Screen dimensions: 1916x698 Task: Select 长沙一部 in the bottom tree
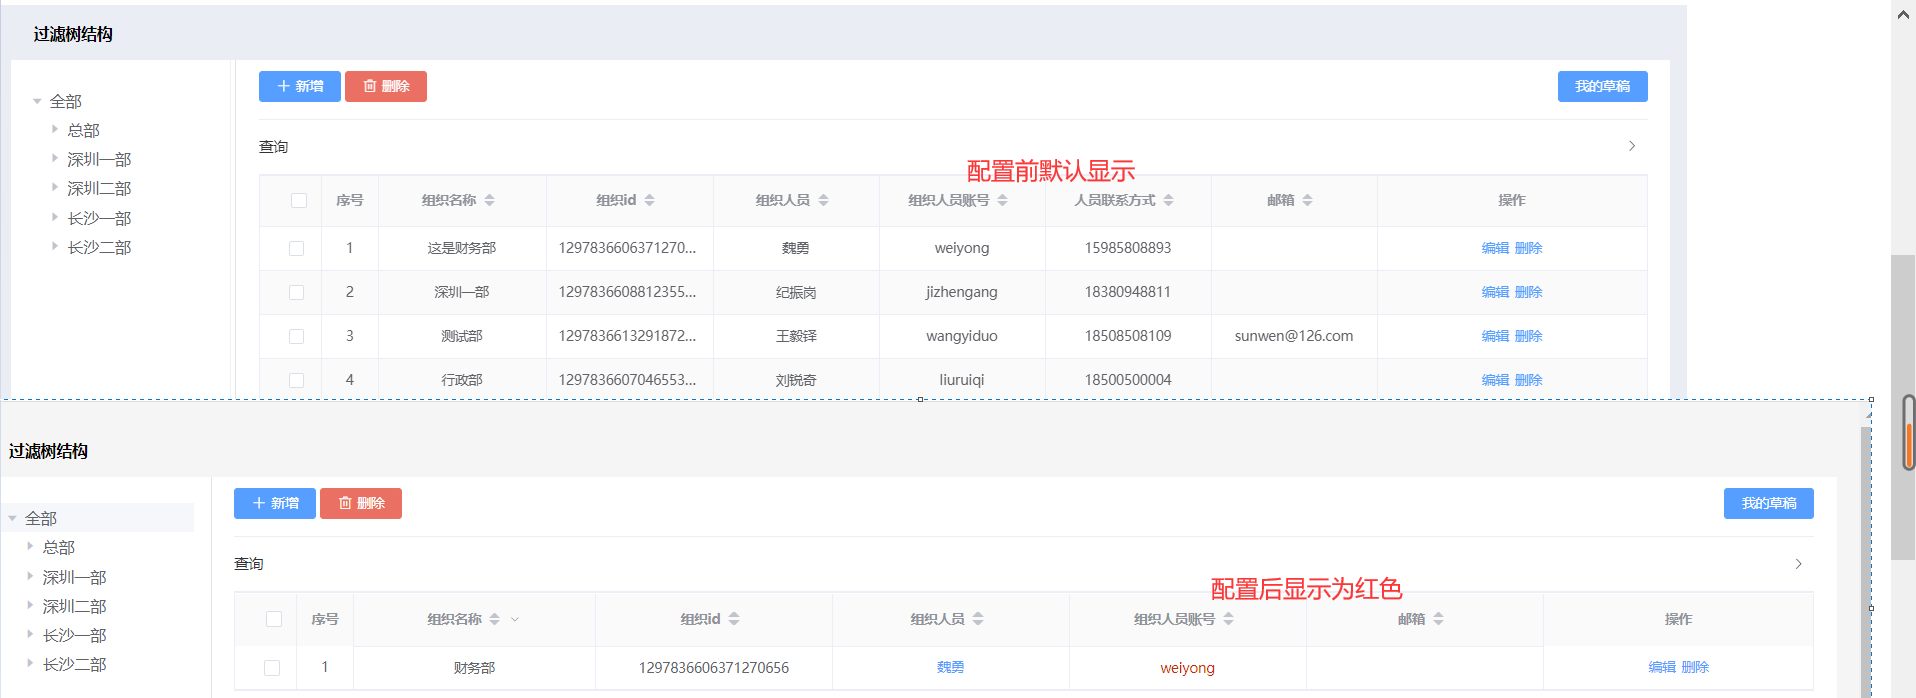[74, 635]
